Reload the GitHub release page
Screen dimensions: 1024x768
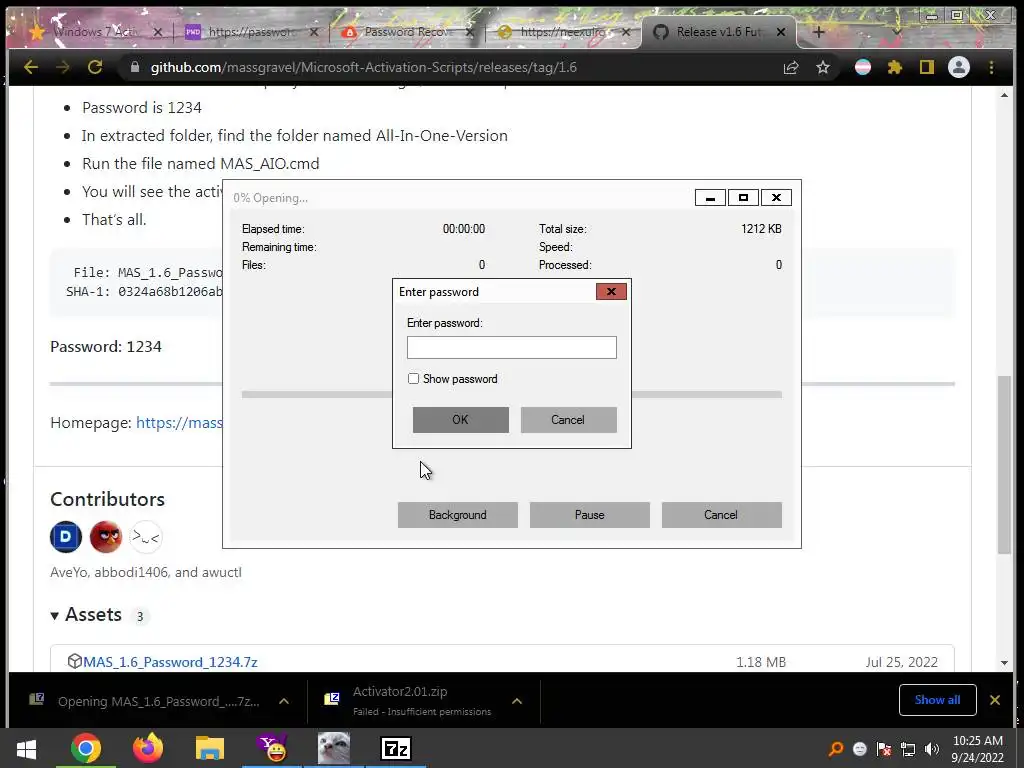click(95, 67)
